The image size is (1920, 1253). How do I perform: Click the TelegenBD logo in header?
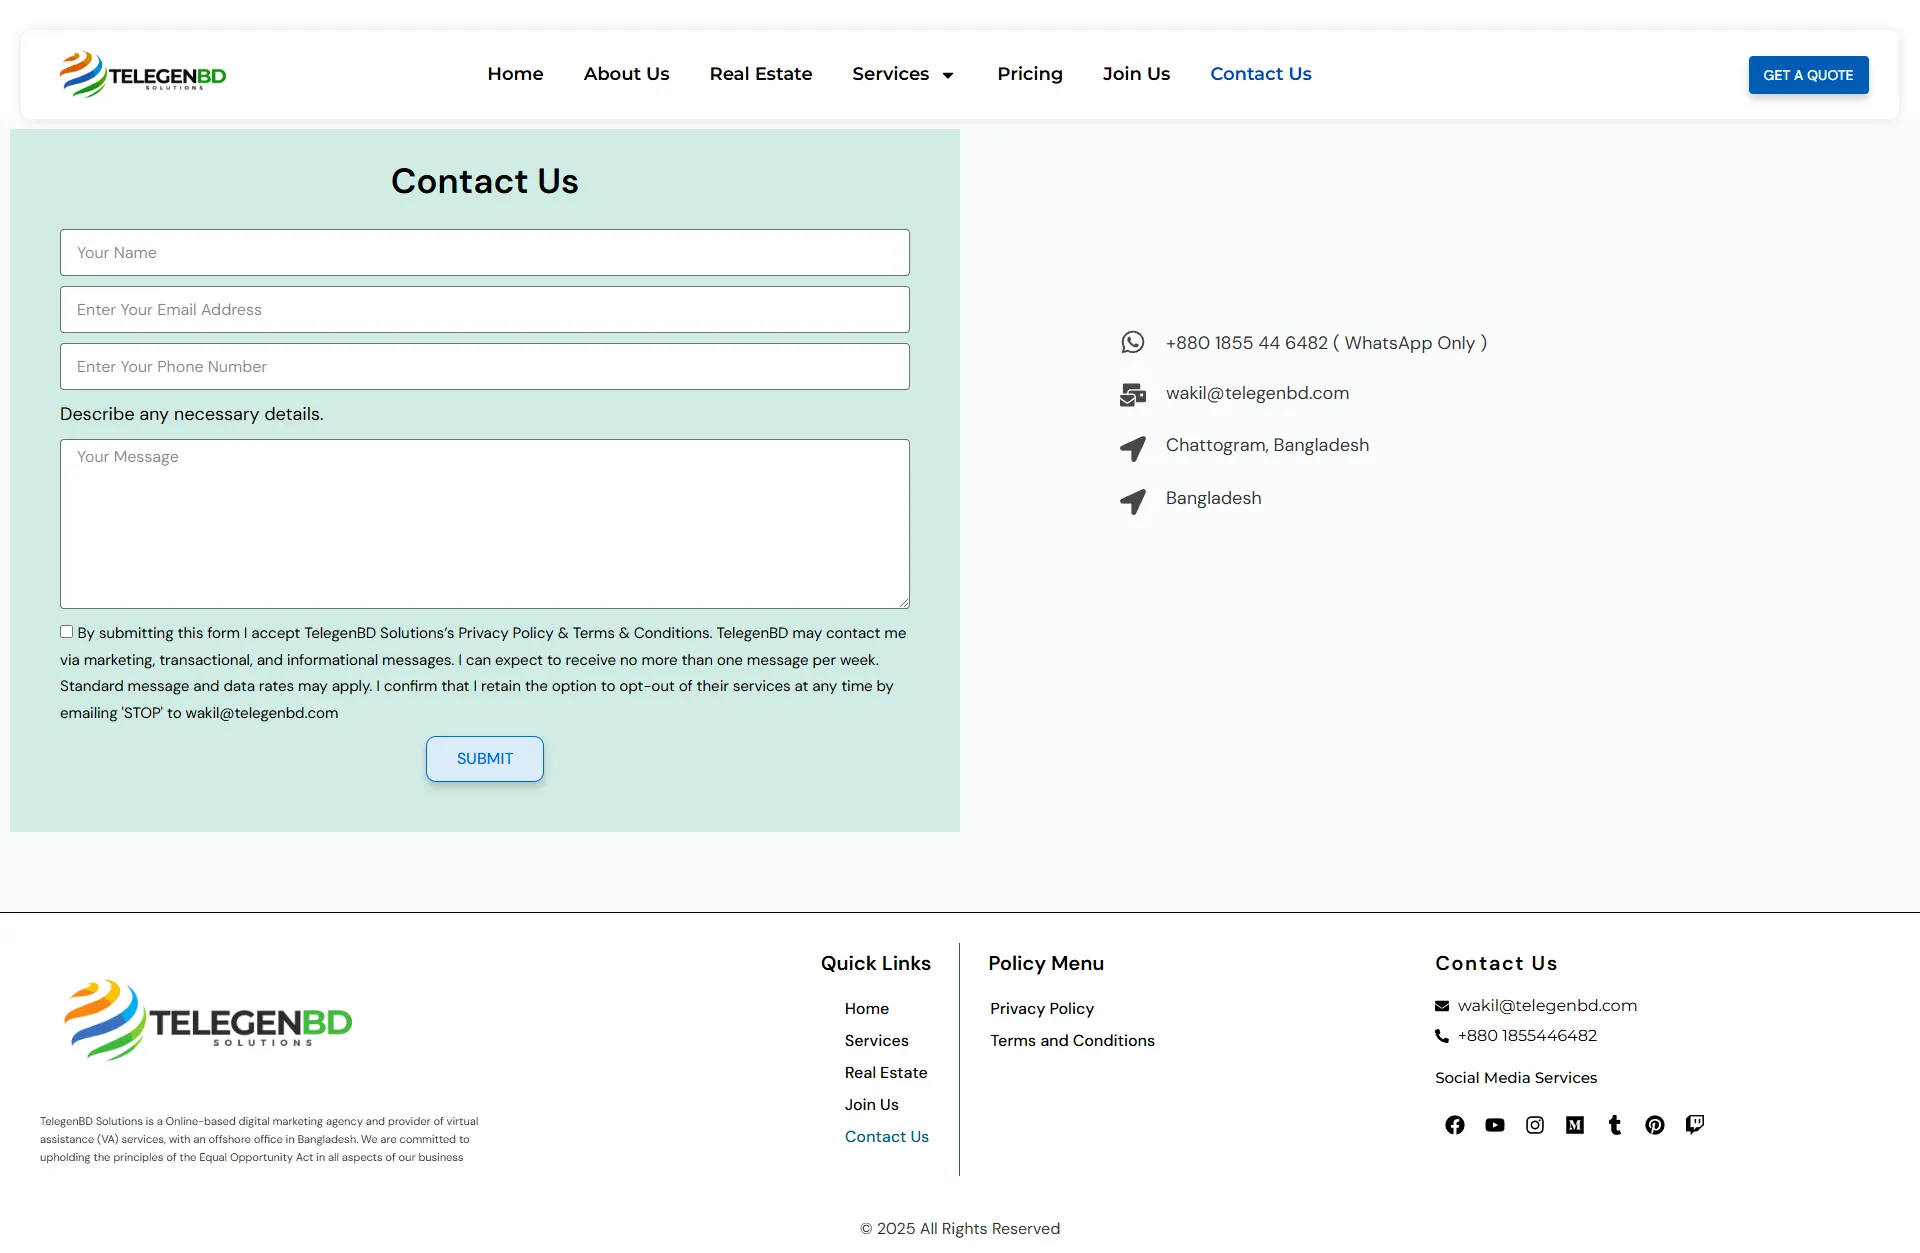point(143,74)
